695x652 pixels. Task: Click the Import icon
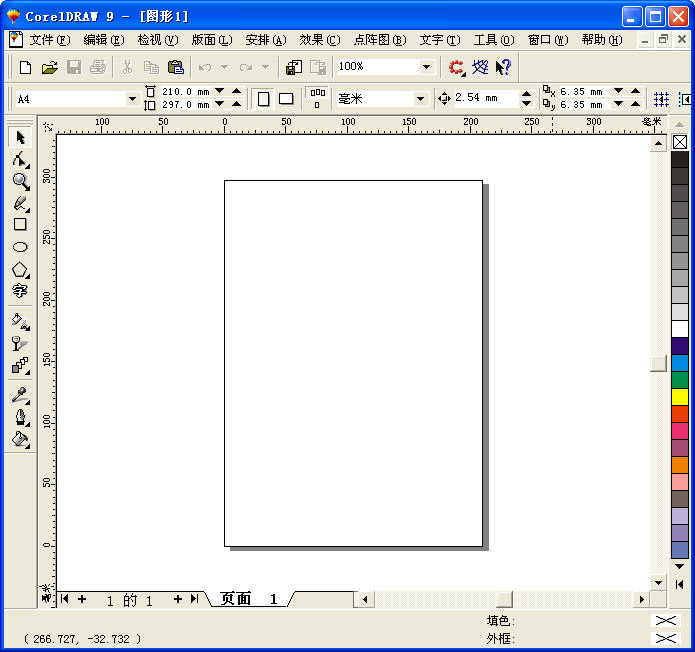pyautogui.click(x=294, y=67)
